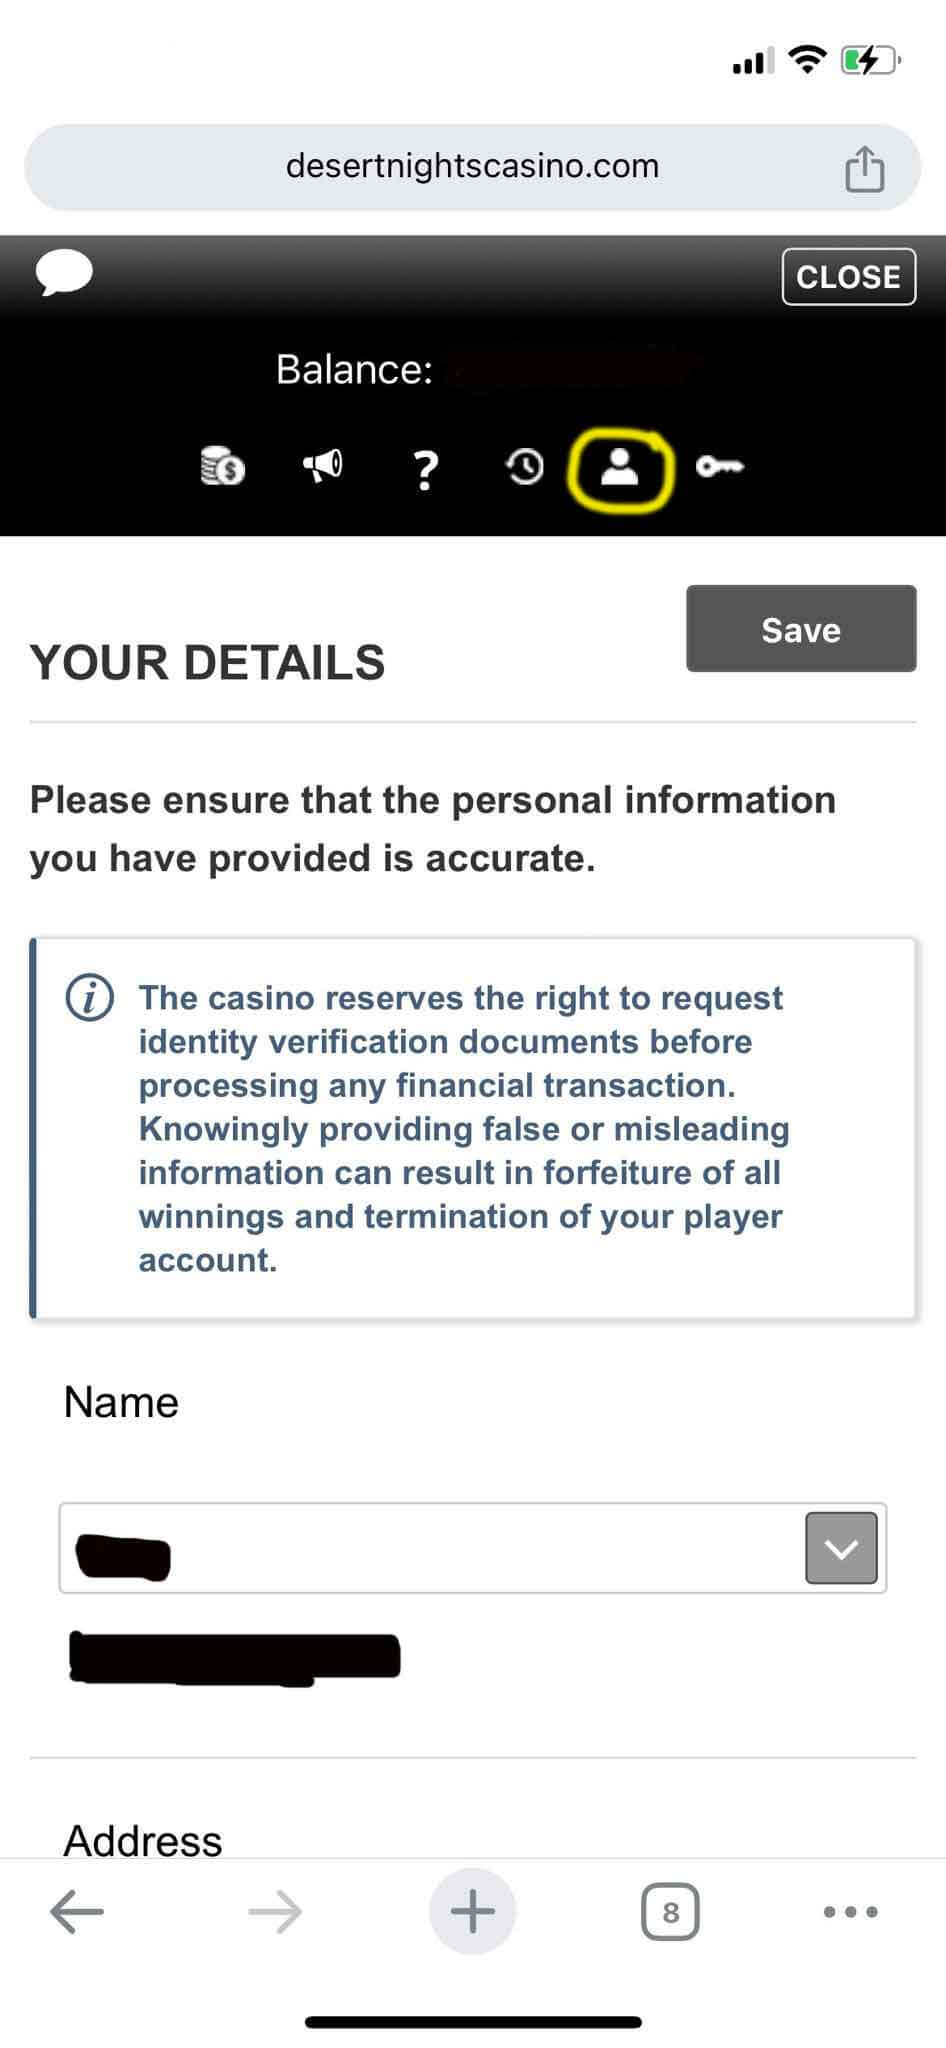
Task: Go forward with browser forward arrow
Action: 275,1912
